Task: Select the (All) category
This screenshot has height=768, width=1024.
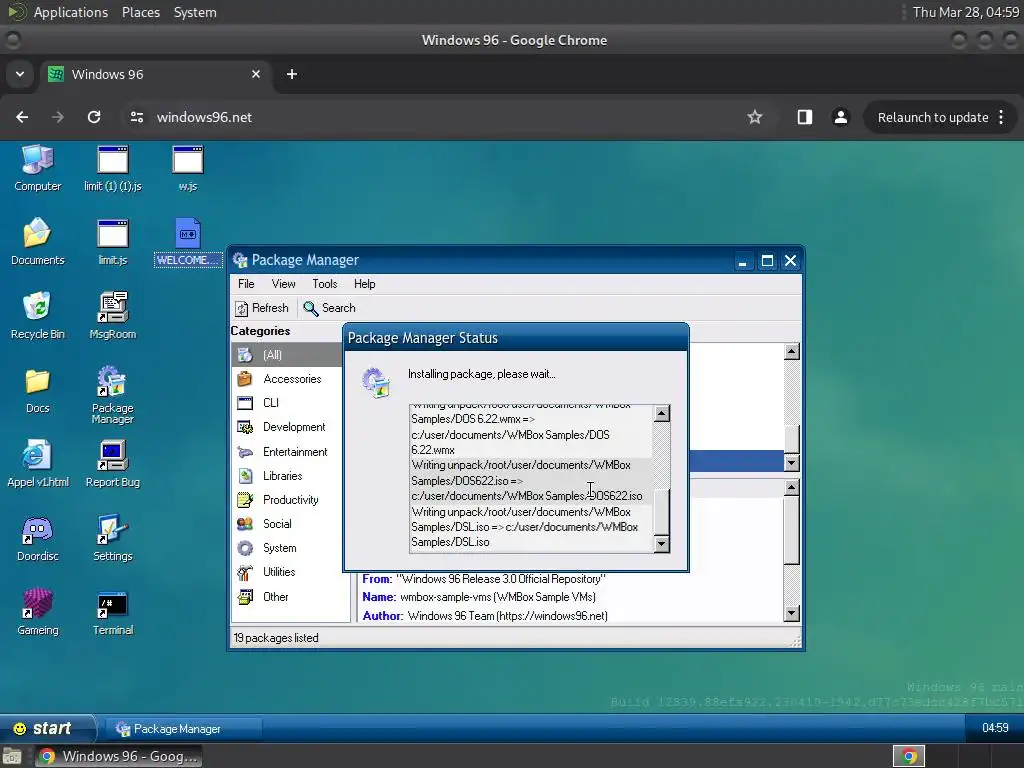Action: point(287,355)
